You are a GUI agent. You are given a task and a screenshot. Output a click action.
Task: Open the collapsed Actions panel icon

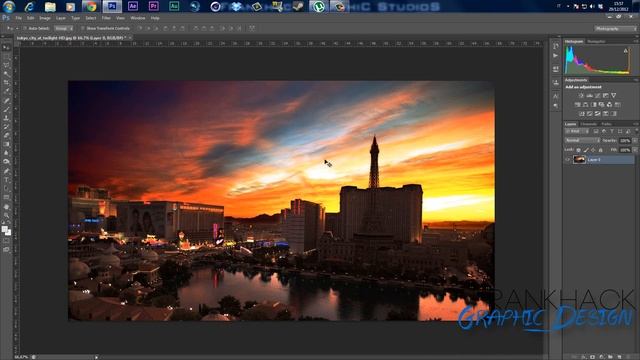click(x=556, y=56)
